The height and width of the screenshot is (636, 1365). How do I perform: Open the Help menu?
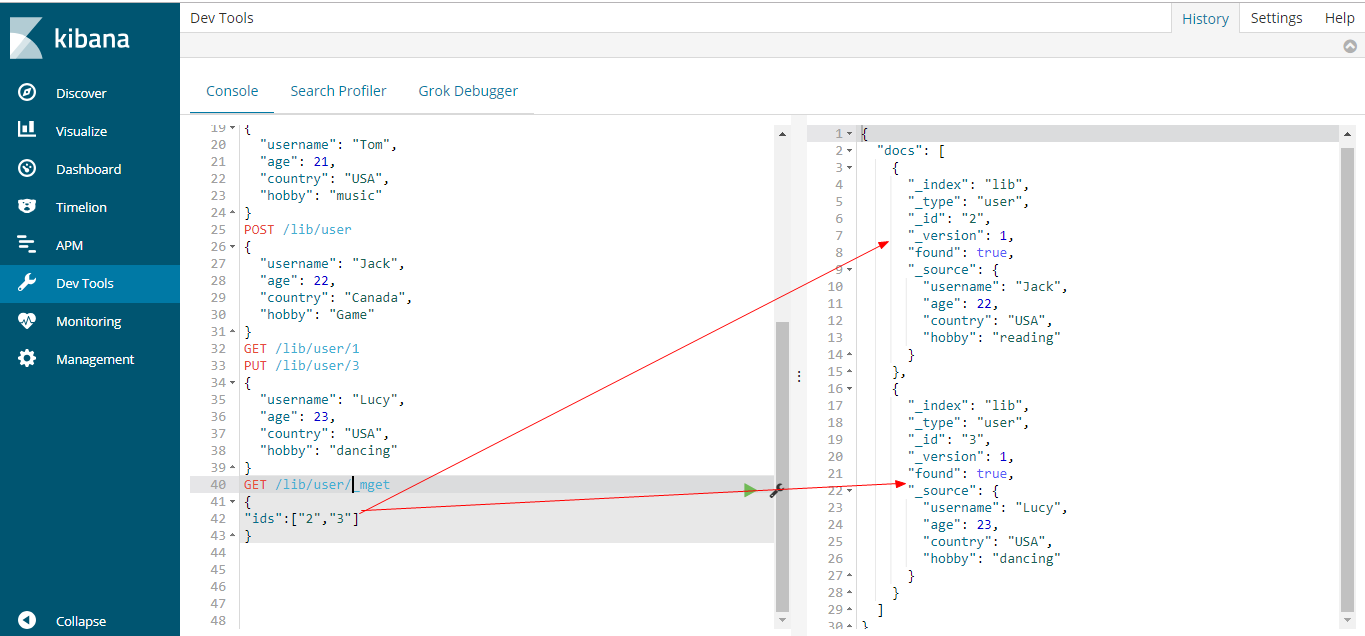(x=1339, y=18)
